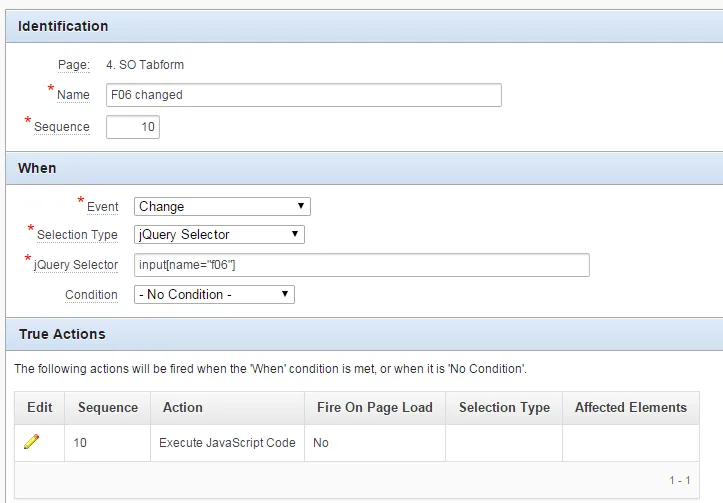This screenshot has width=723, height=503.
Task: Click the pencil edit icon for sequence 10
Action: point(32,442)
